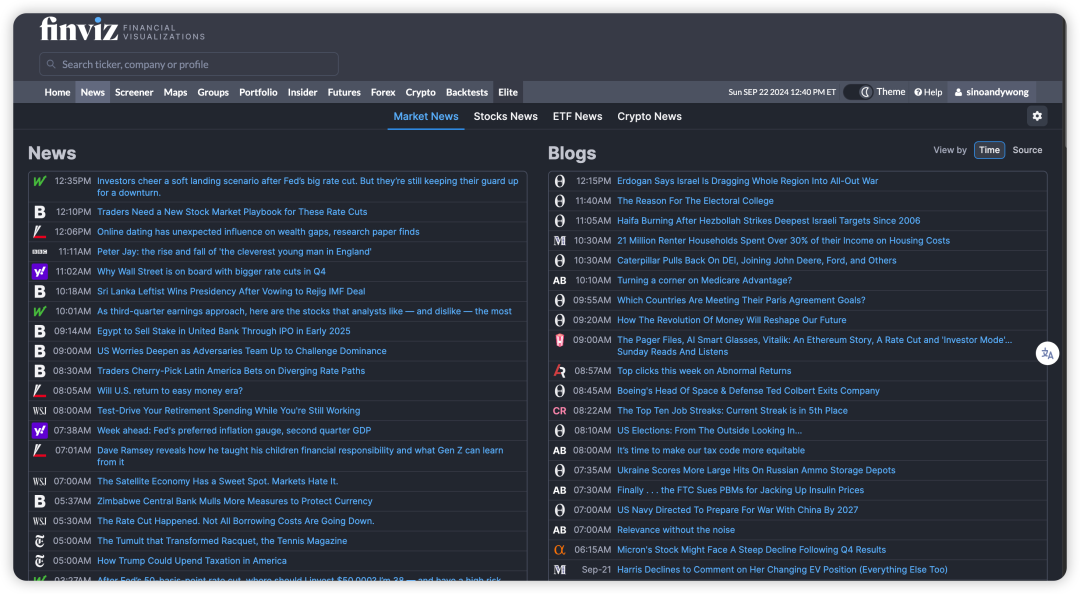This screenshot has width=1080, height=594.
Task: Click Mish icon beside '21 Million Renter Households'
Action: point(560,240)
